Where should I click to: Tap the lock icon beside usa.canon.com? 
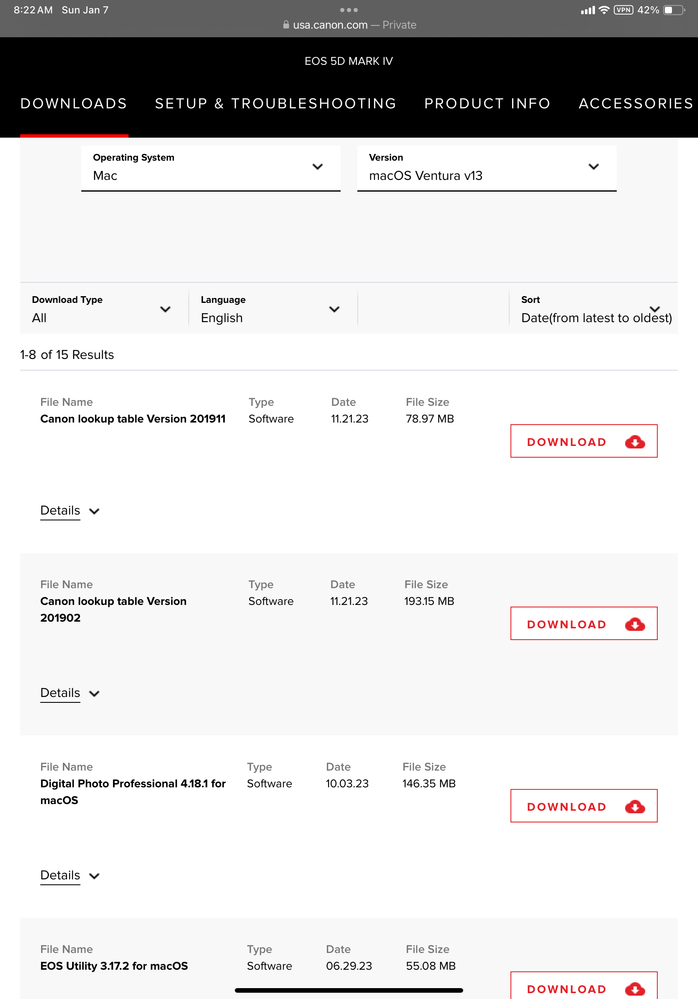click(286, 25)
